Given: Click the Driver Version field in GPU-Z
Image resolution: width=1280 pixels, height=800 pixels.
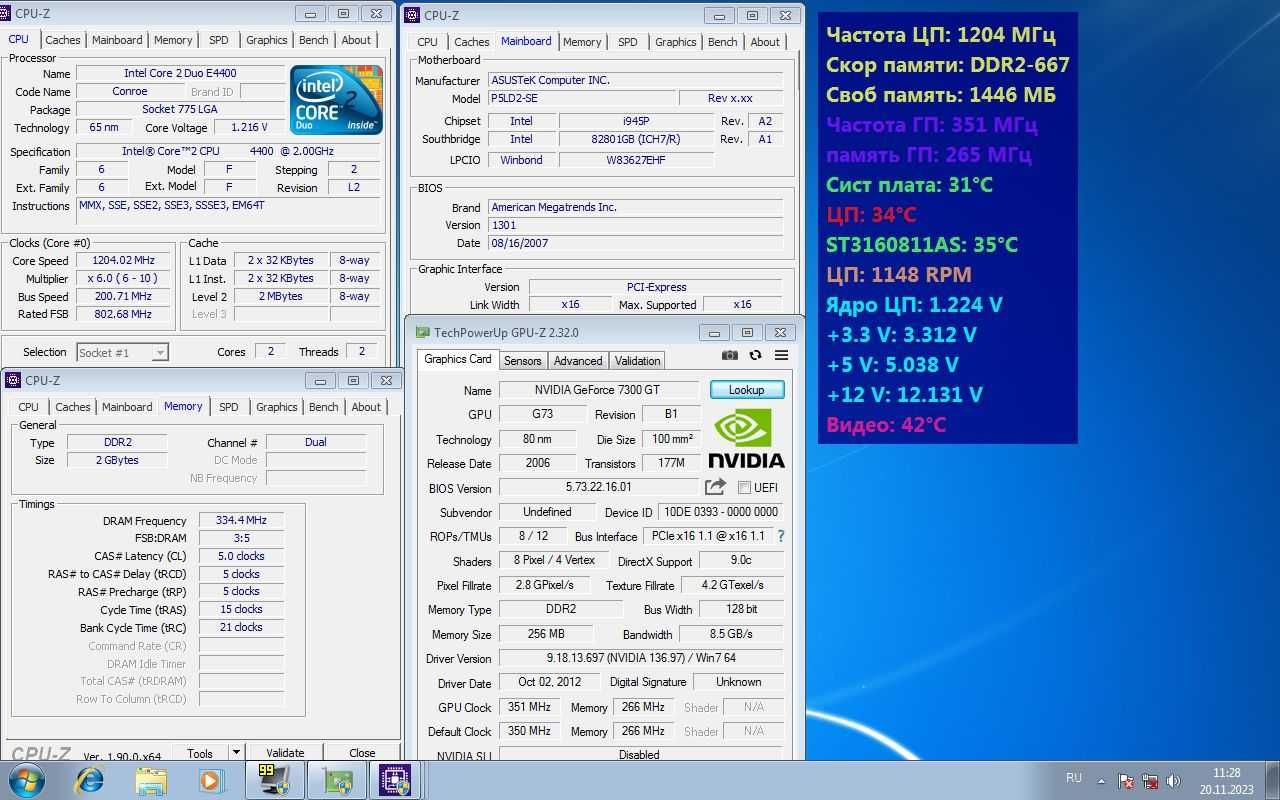Looking at the screenshot, I should click(640, 658).
